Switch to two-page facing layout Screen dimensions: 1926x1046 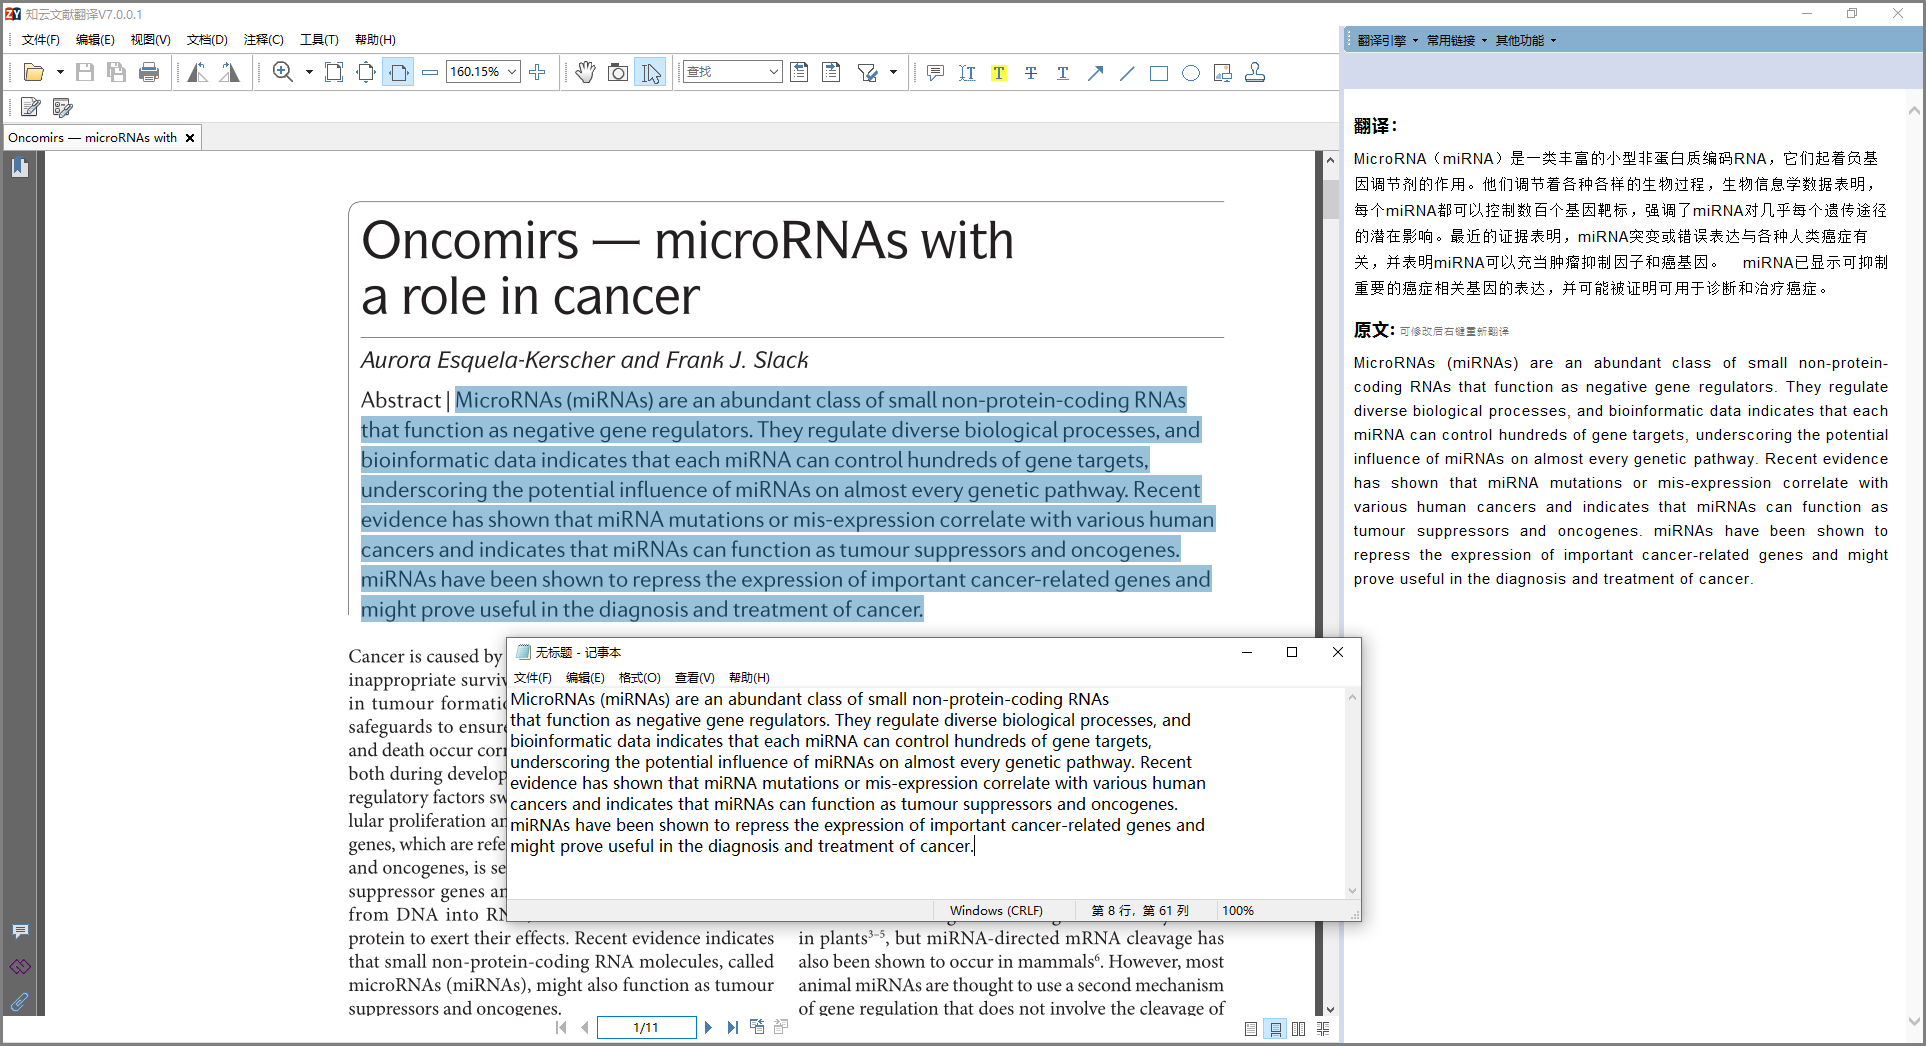click(1298, 1029)
